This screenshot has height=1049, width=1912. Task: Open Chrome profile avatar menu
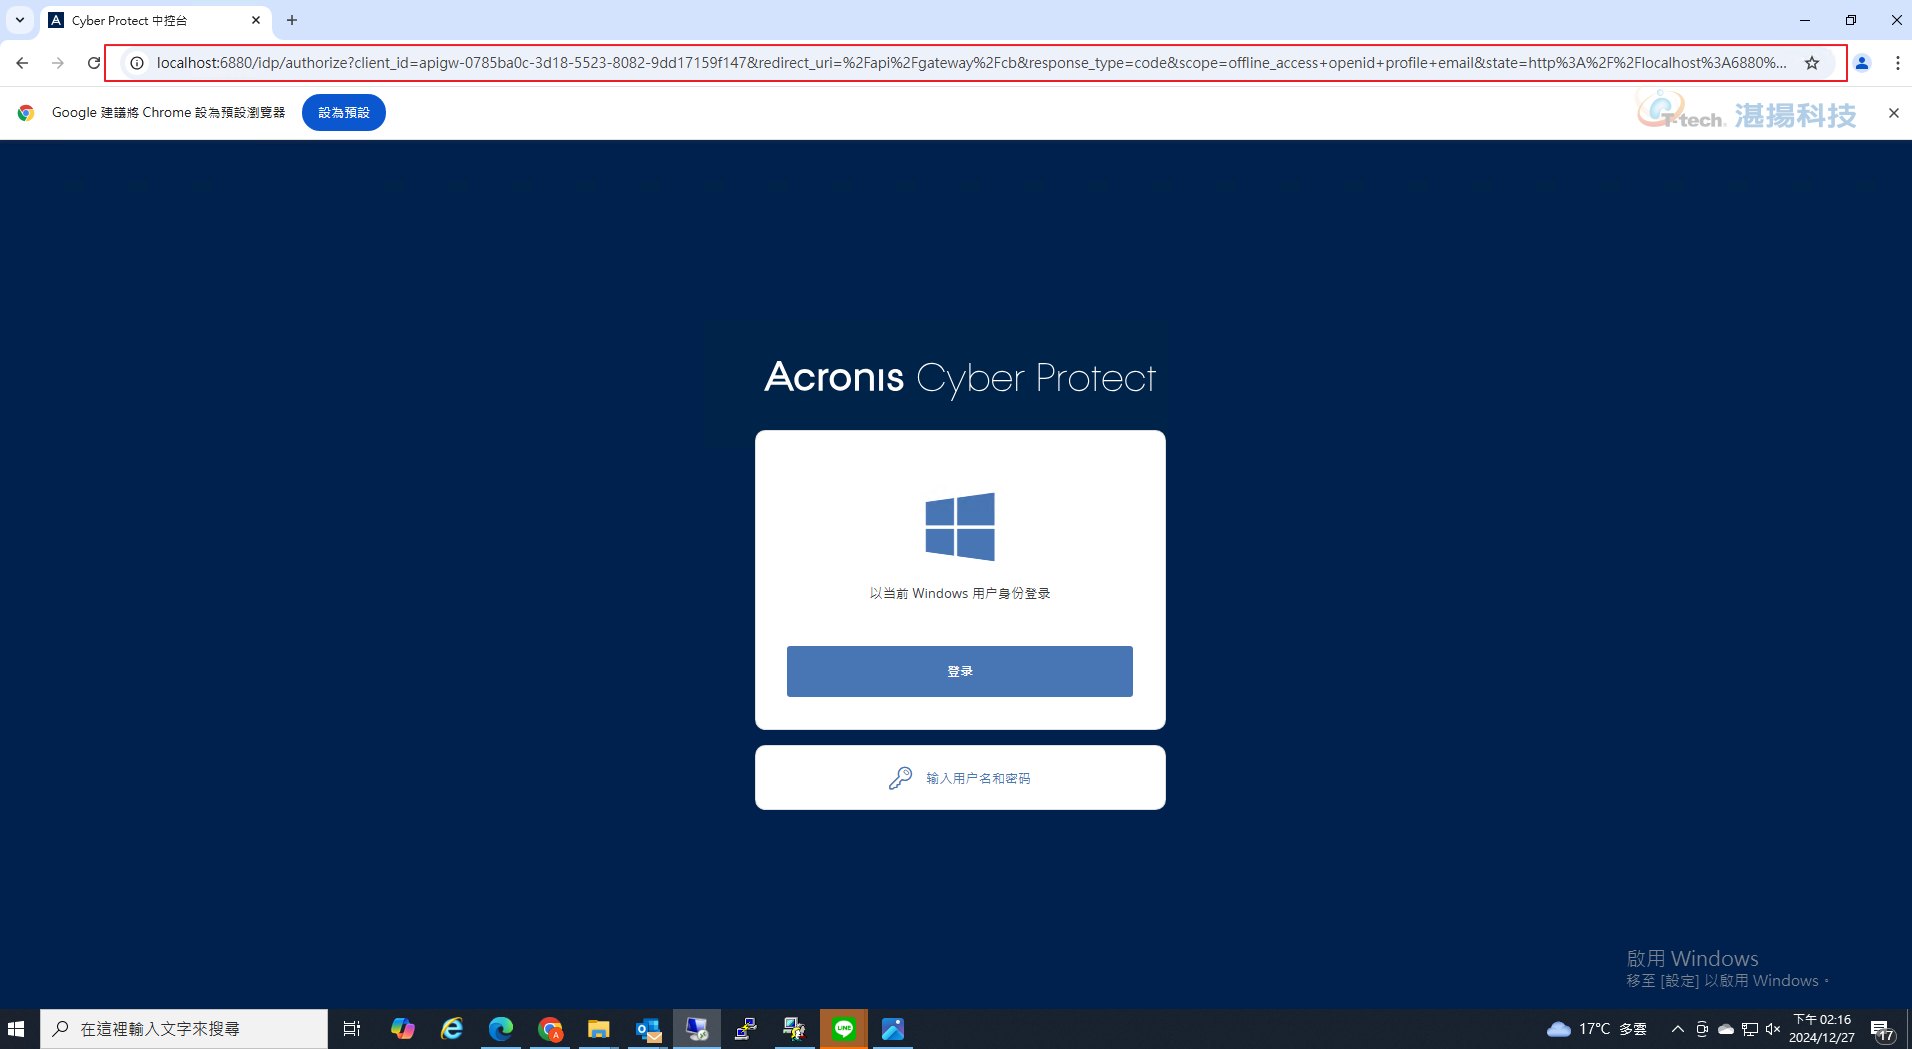1862,63
